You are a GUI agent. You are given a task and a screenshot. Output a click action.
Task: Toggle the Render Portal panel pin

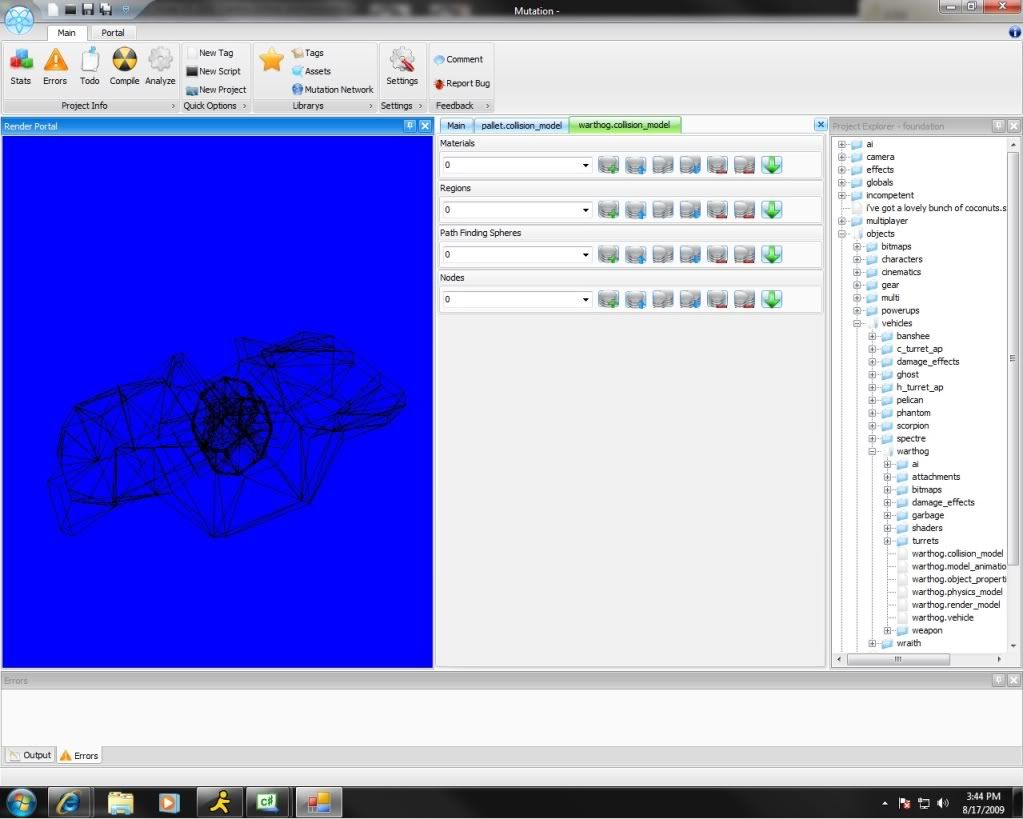pos(410,126)
